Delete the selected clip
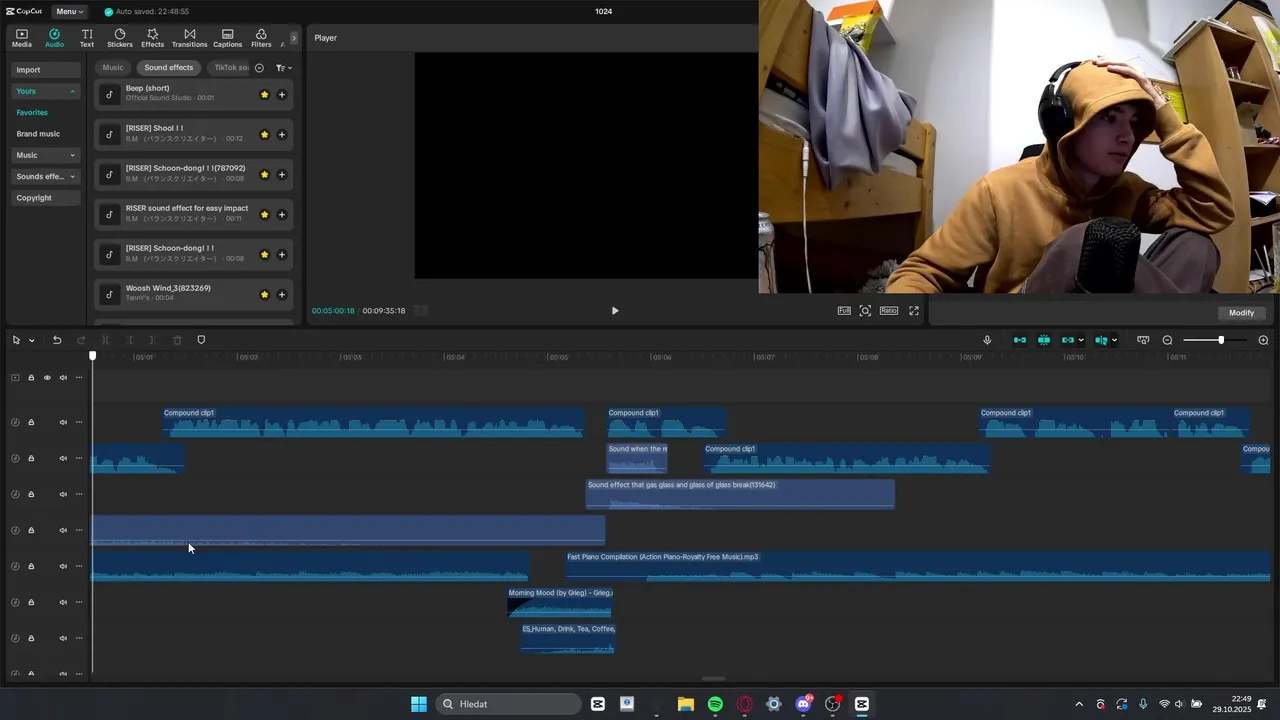The image size is (1280, 720). (x=177, y=340)
